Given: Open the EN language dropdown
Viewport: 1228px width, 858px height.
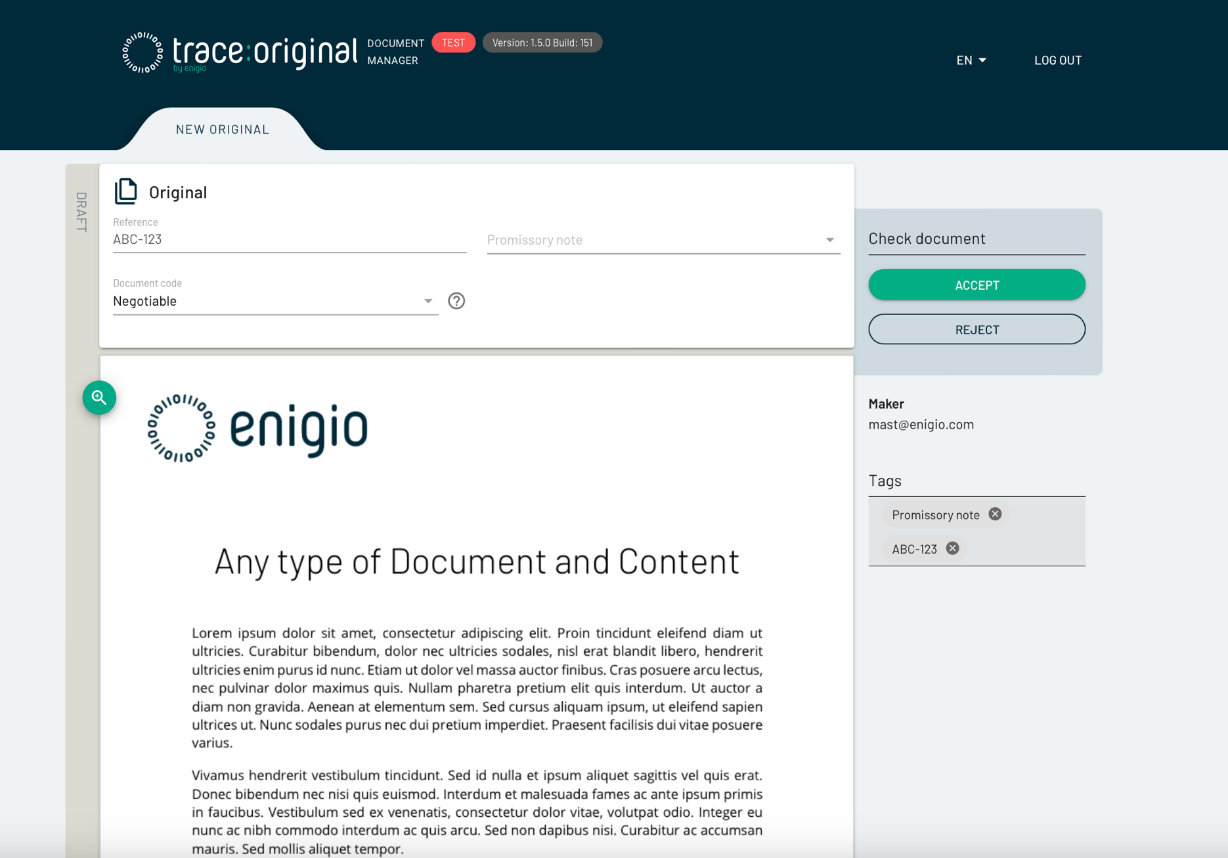Looking at the screenshot, I should click(x=971, y=60).
